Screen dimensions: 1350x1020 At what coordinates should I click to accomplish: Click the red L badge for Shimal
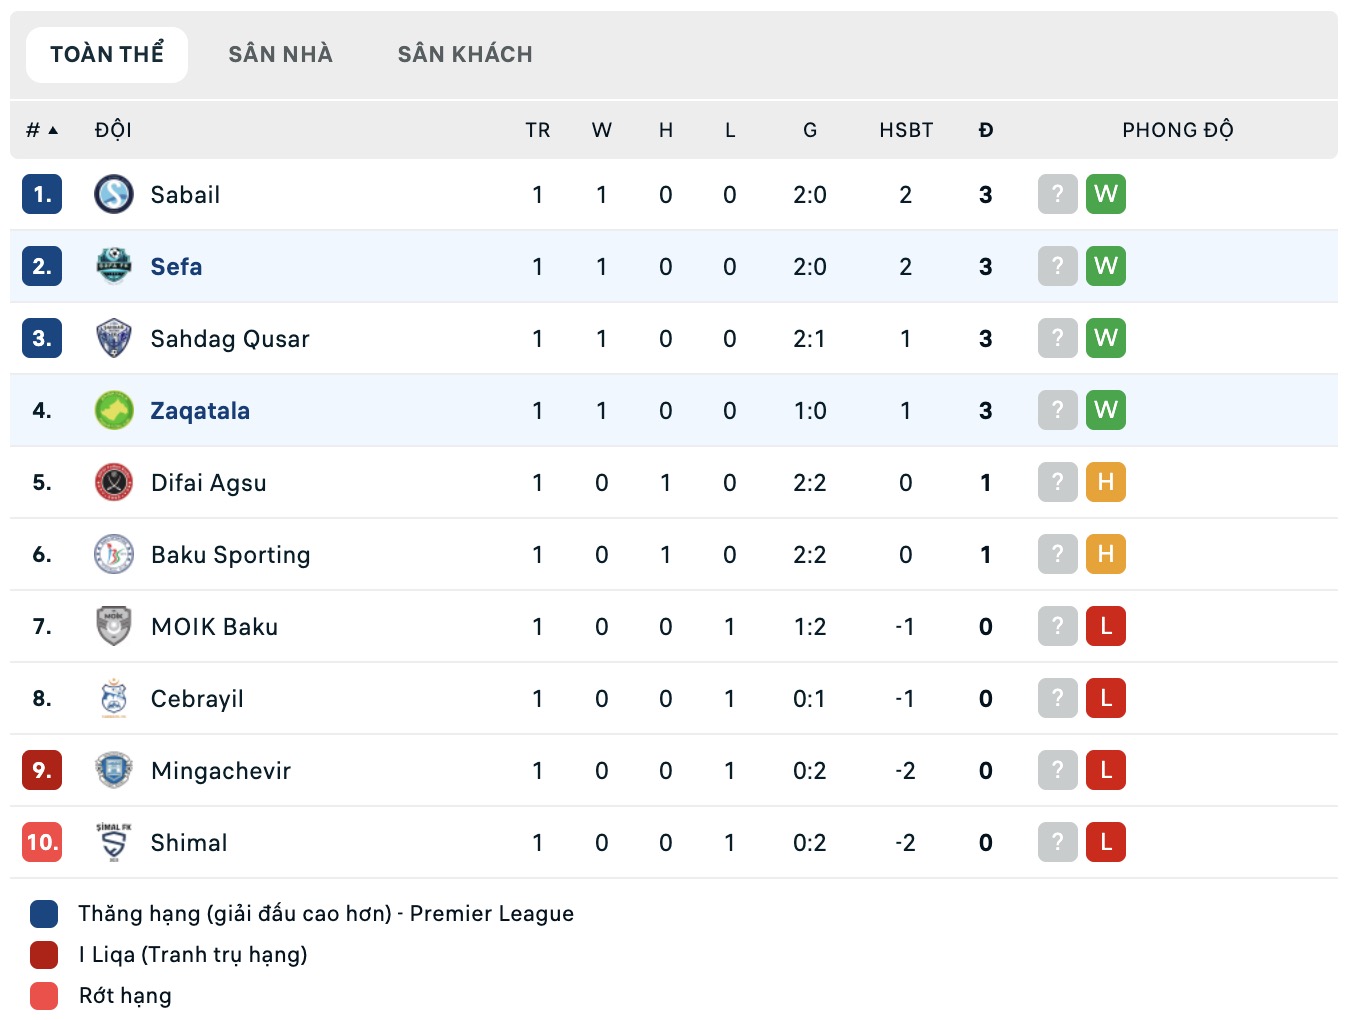(x=1106, y=842)
